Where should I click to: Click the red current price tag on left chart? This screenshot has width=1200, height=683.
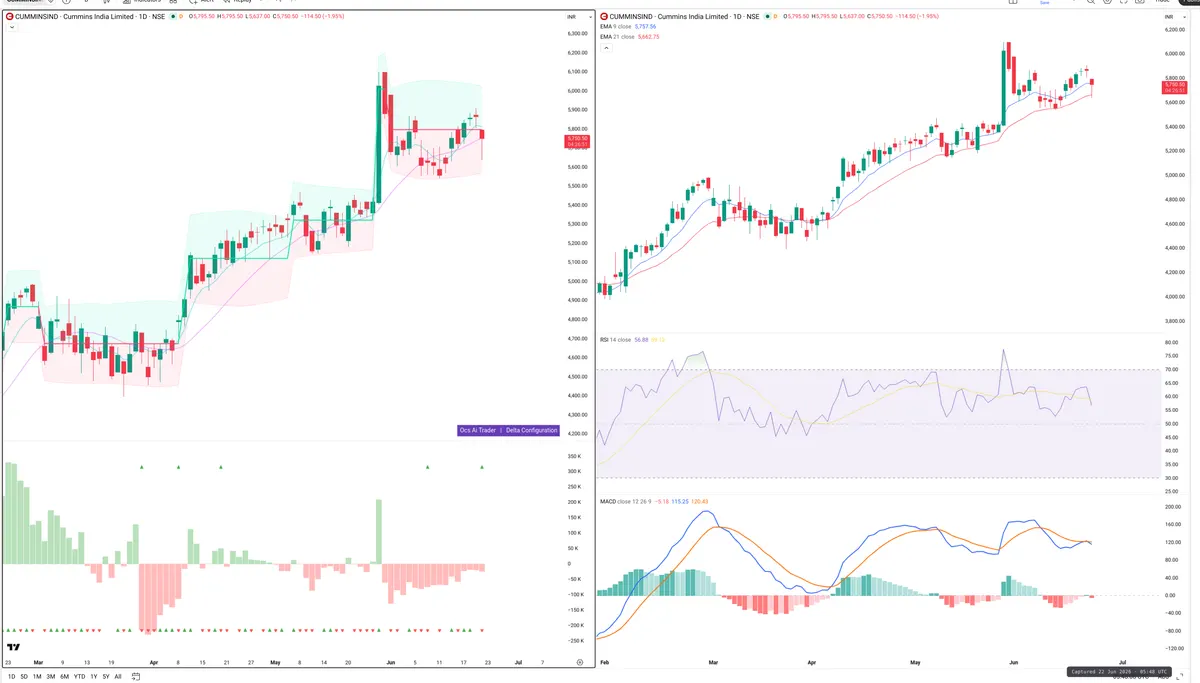pos(578,142)
